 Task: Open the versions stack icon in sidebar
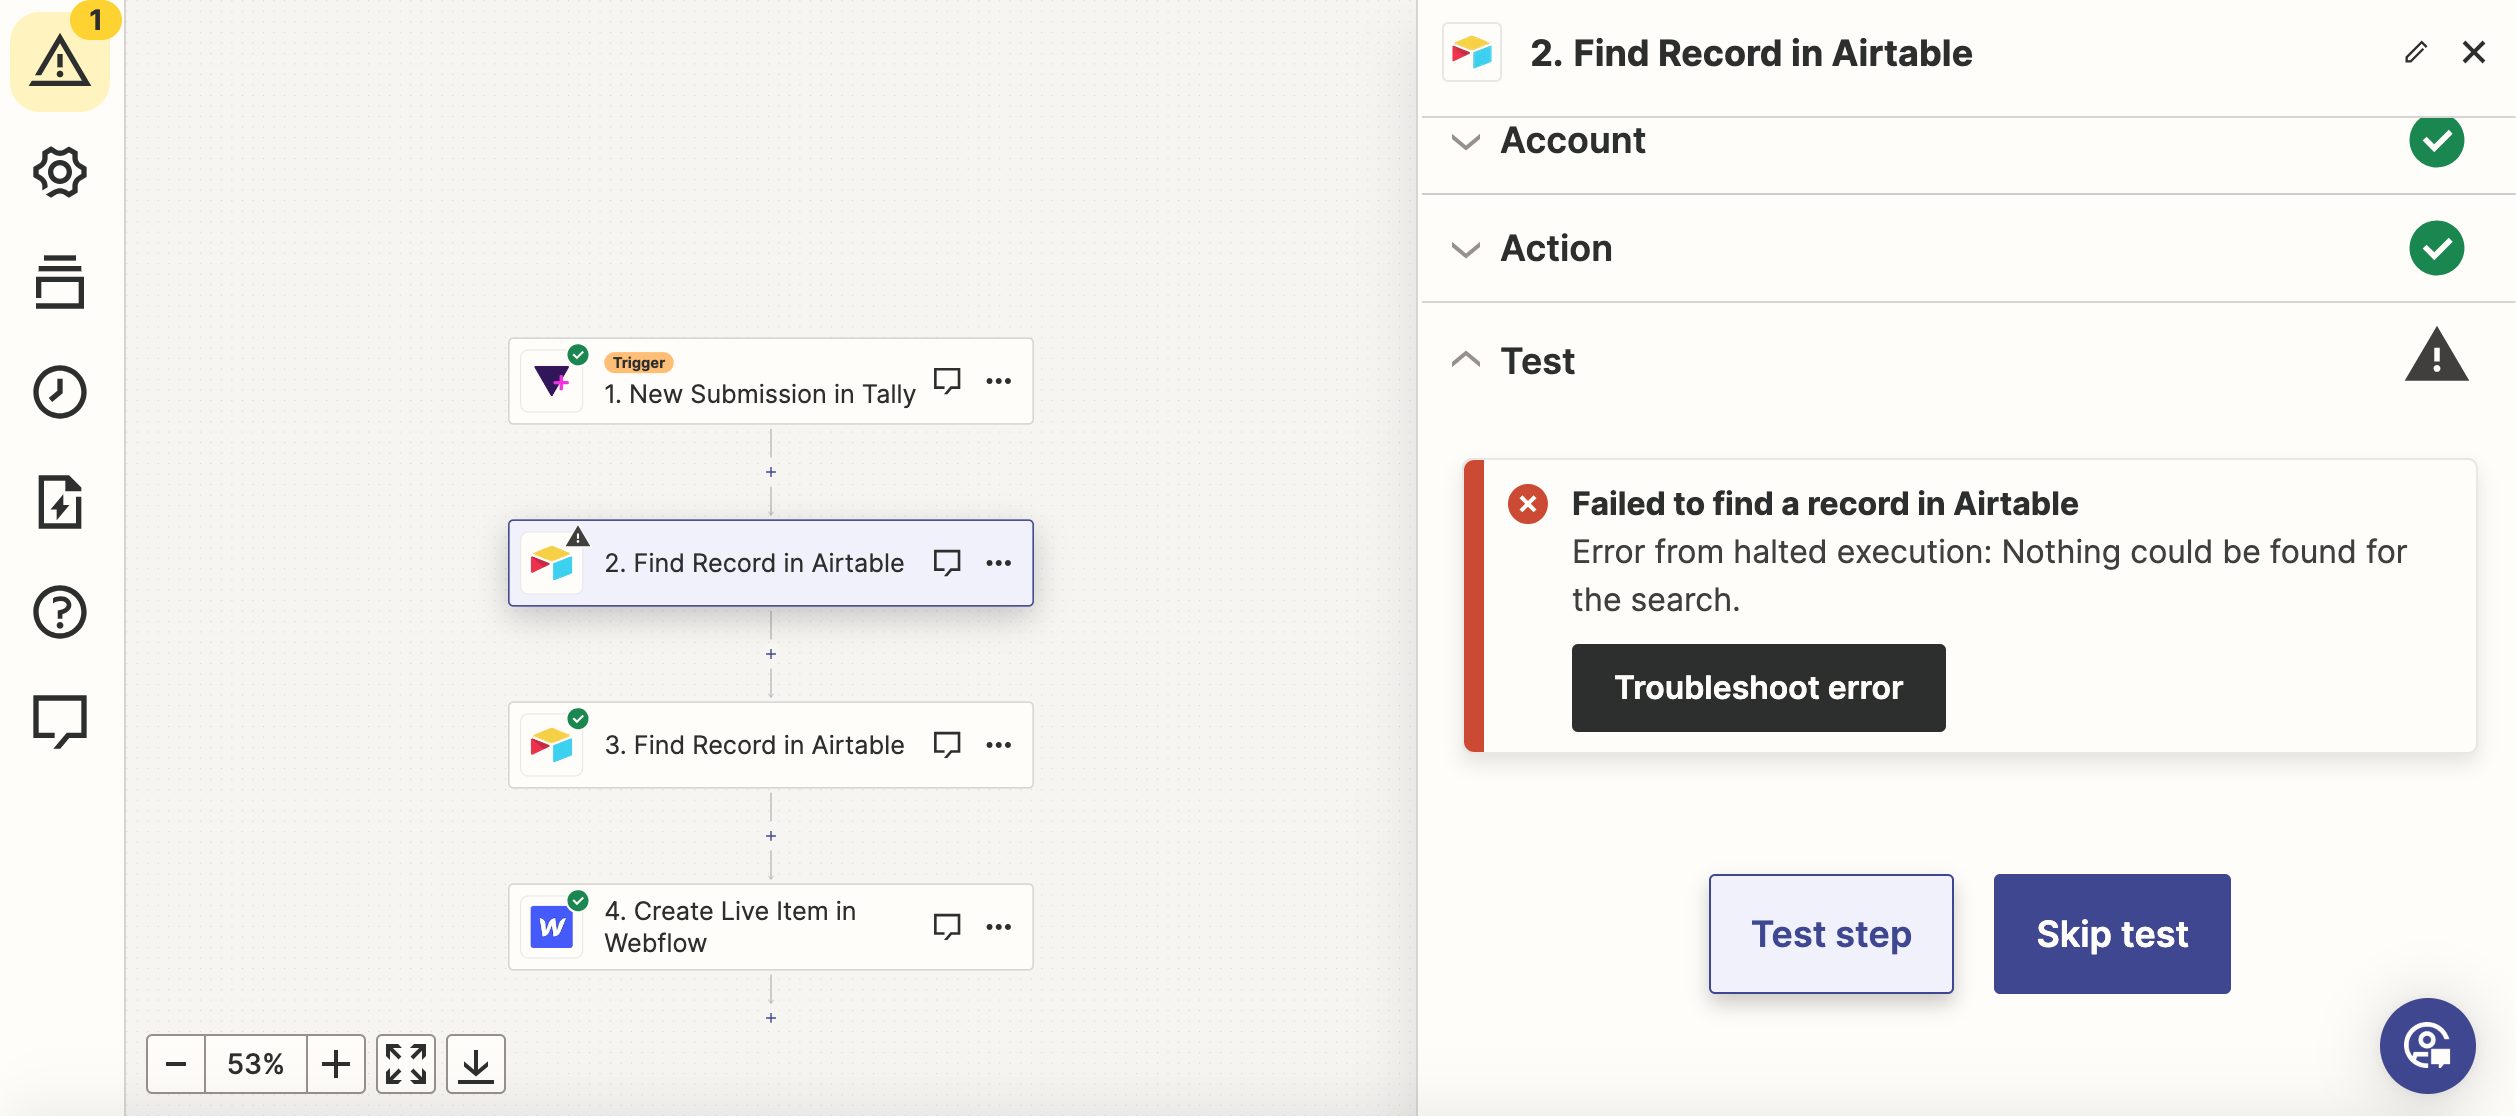60,282
